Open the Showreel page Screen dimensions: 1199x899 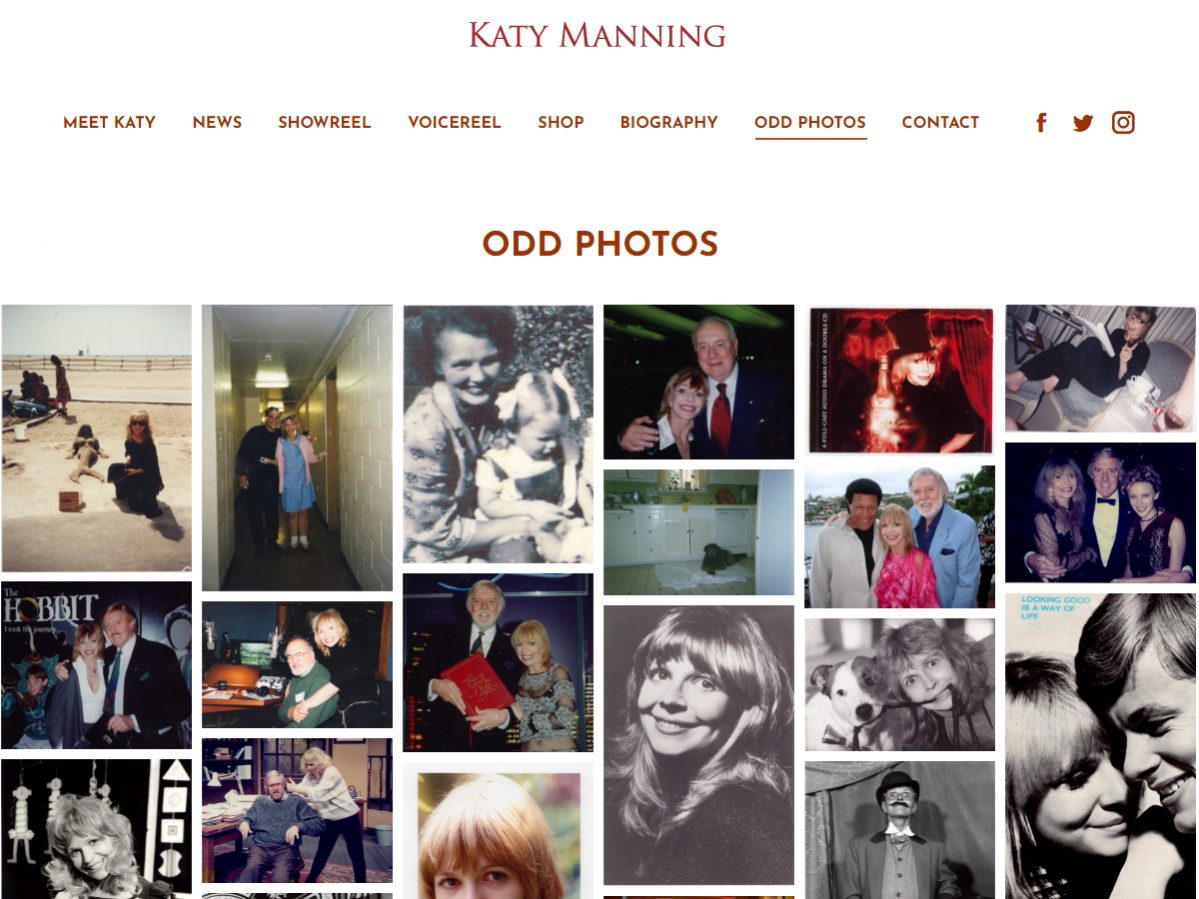point(324,122)
